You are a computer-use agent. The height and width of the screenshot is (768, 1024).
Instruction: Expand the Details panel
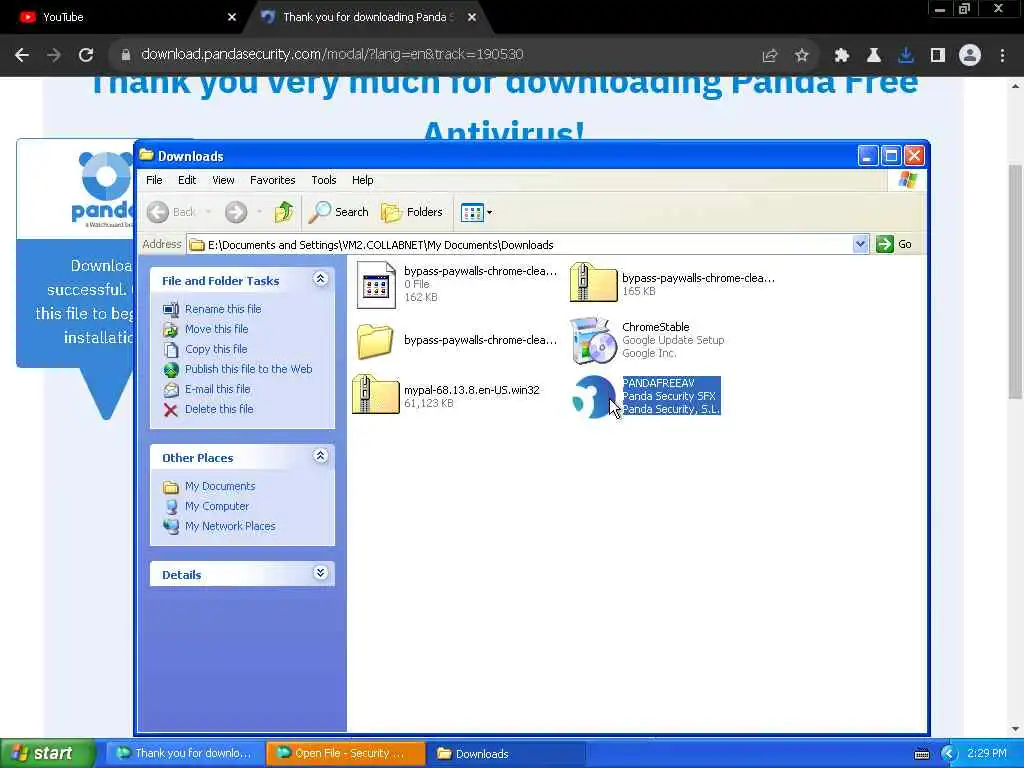(x=320, y=573)
